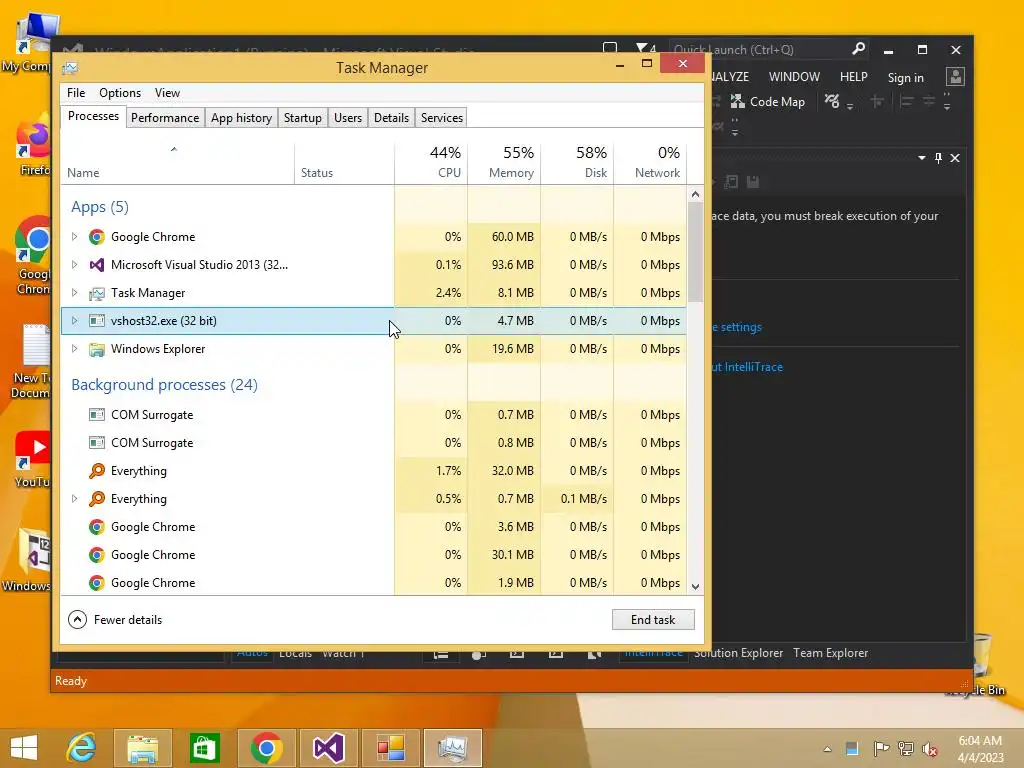Select the 30.1 MB Google Chrome background process
Screen dimensions: 1024x768
click(x=374, y=555)
